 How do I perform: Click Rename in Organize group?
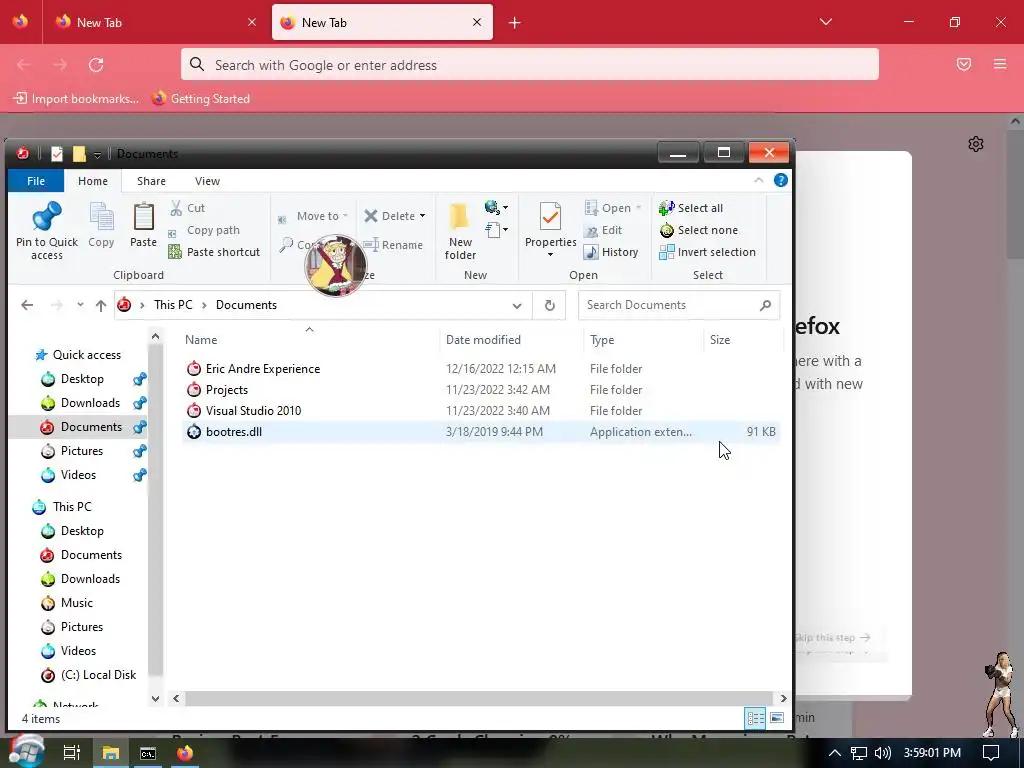393,245
